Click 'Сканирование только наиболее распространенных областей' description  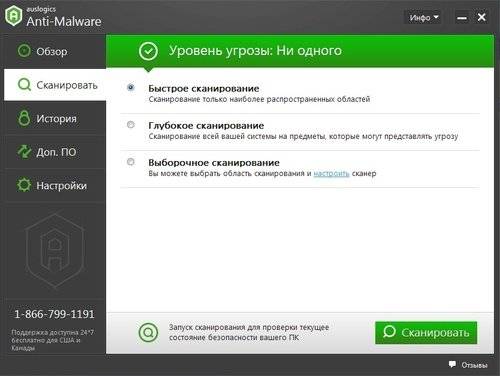click(x=259, y=99)
